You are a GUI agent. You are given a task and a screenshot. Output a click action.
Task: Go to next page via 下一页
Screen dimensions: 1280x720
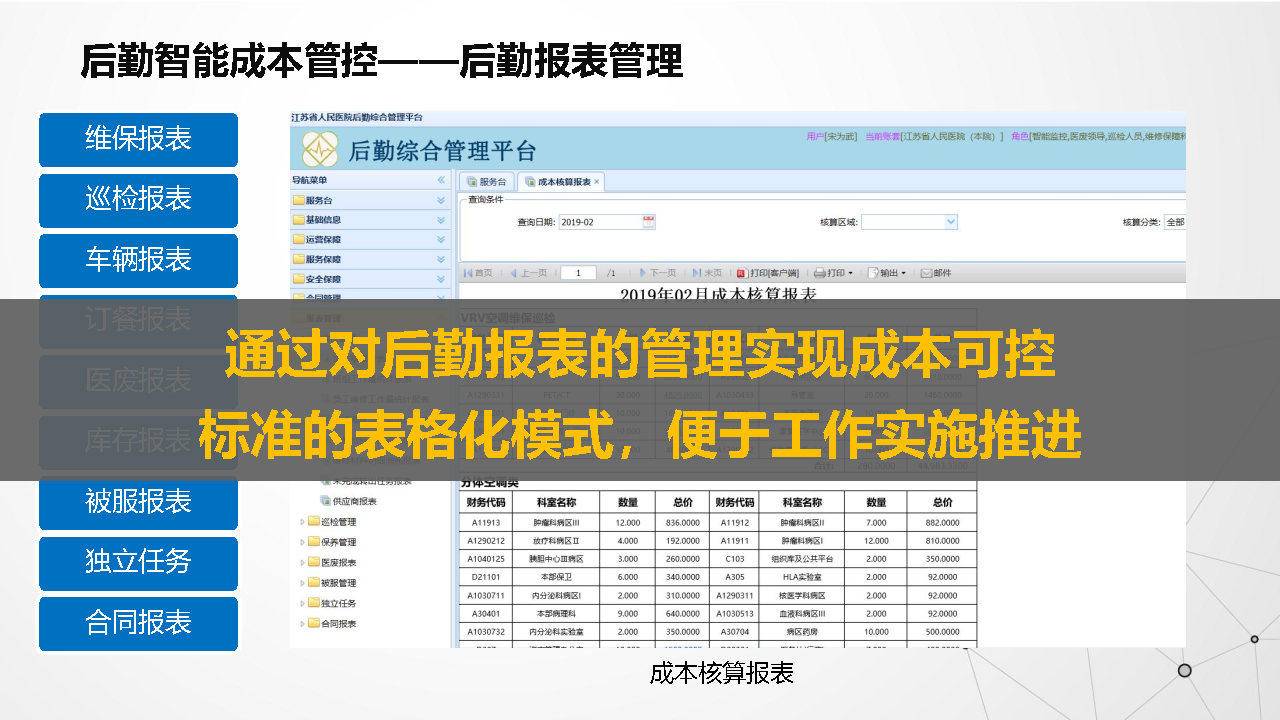[657, 272]
